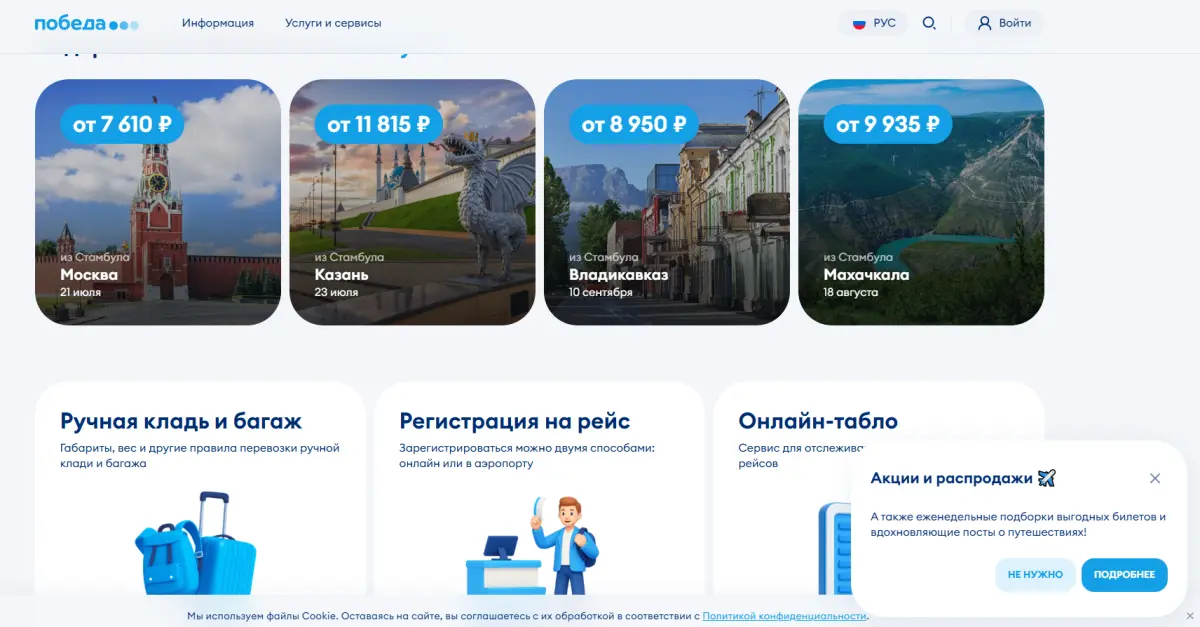Screen dimensions: 1200x627
Task: Click the от 11 815 ₽ price badge
Action: point(378,124)
